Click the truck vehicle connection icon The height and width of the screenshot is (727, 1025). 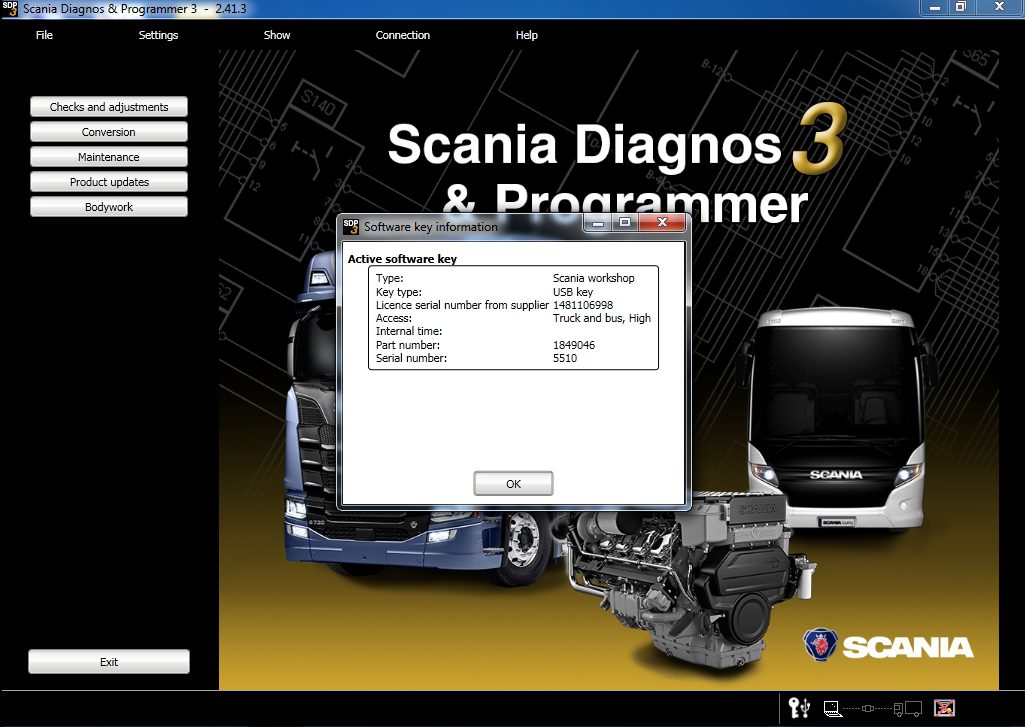point(907,708)
